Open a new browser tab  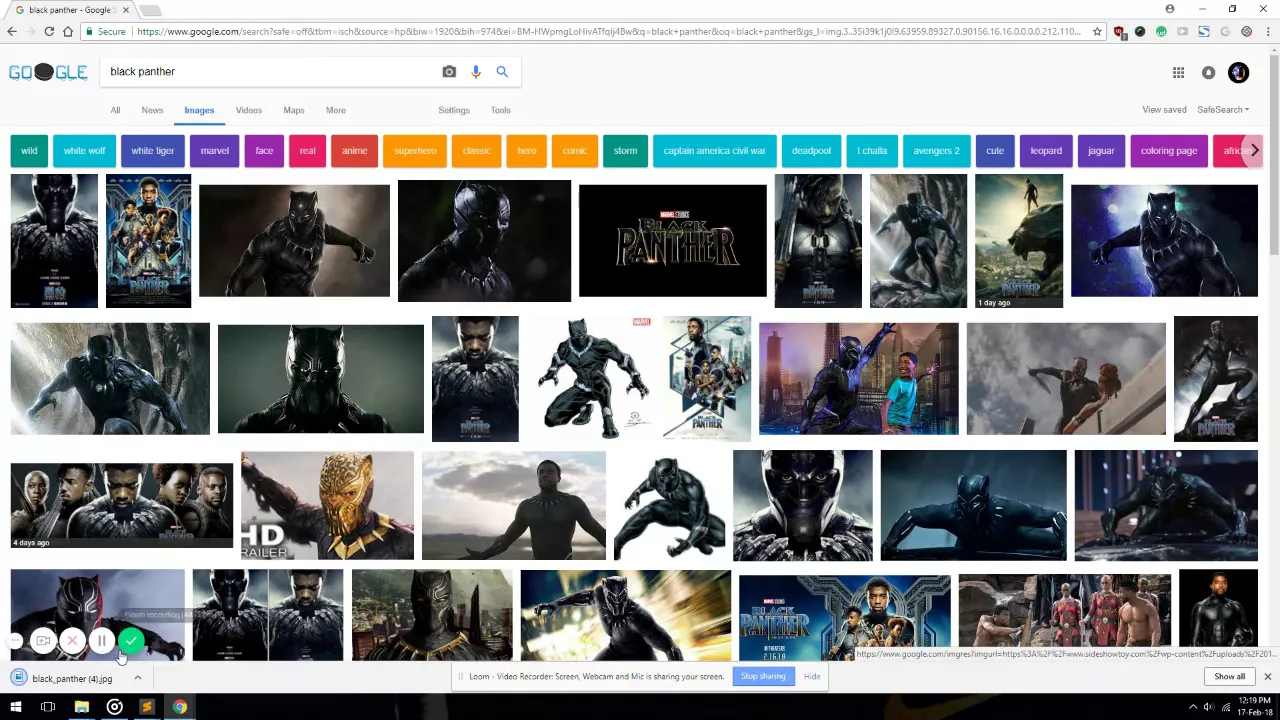tap(149, 10)
